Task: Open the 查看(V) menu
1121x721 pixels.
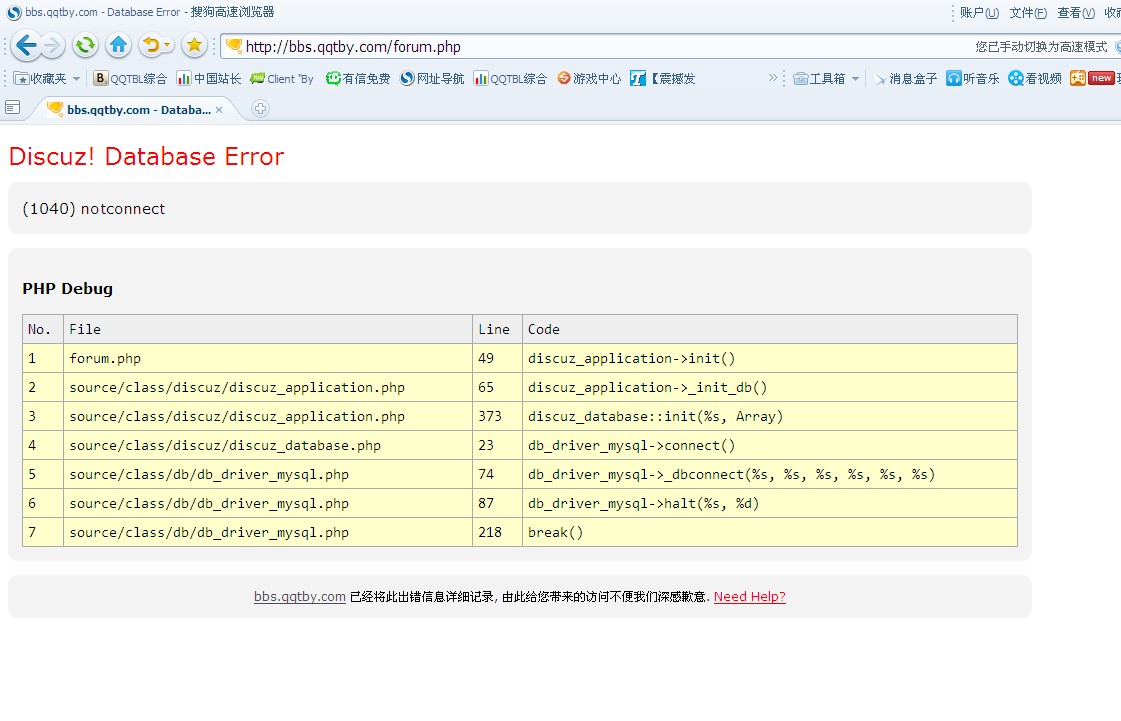Action: click(x=1075, y=13)
